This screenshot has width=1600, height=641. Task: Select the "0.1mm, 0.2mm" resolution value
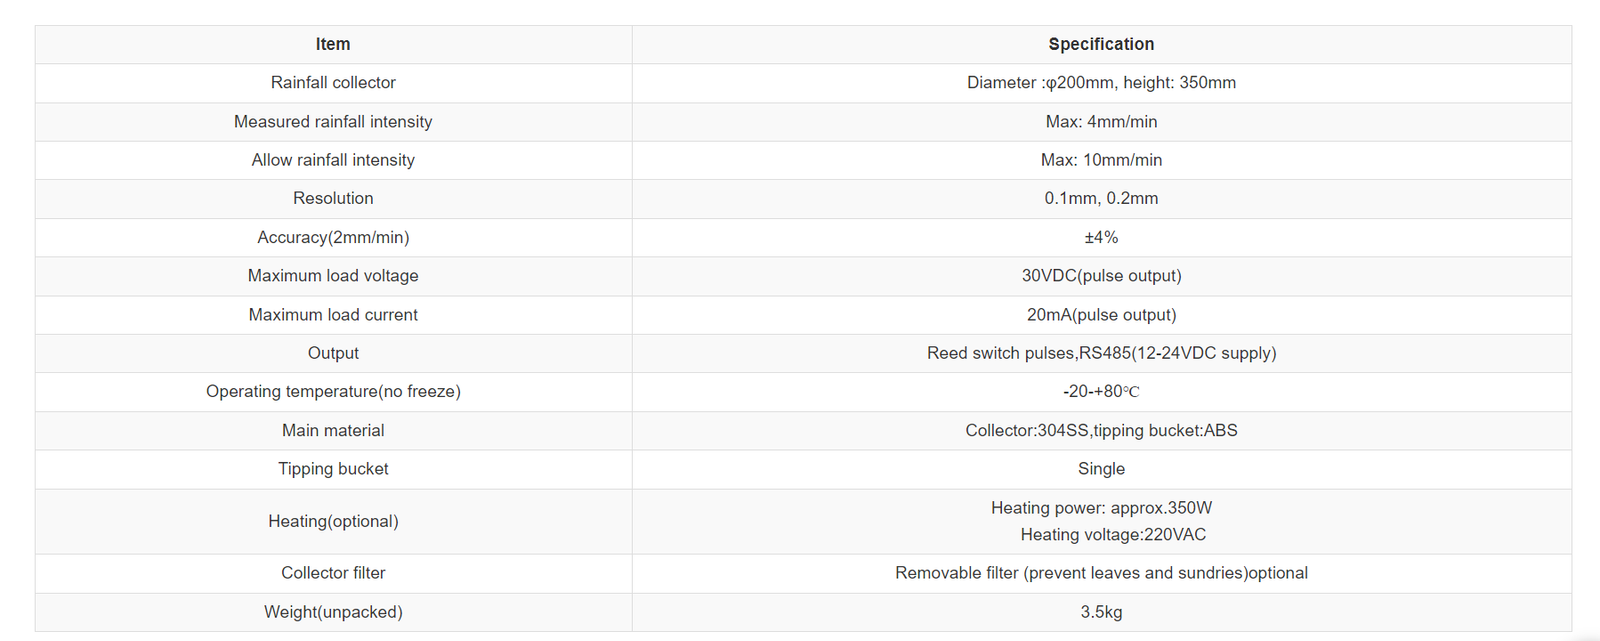(x=1101, y=199)
